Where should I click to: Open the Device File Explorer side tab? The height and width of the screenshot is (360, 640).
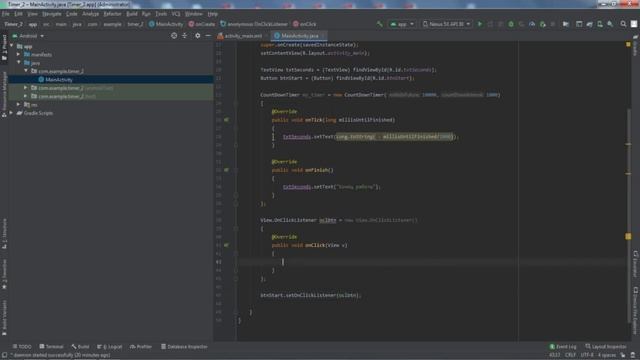636,310
